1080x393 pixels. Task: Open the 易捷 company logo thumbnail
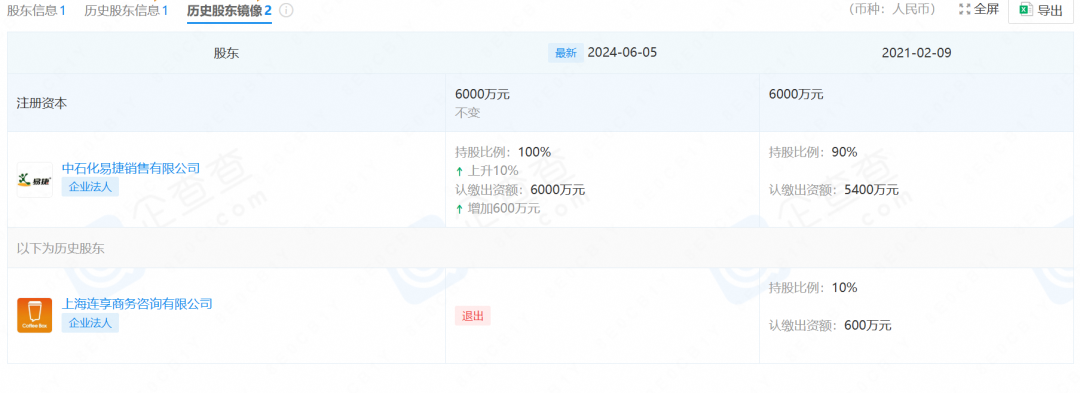point(34,180)
